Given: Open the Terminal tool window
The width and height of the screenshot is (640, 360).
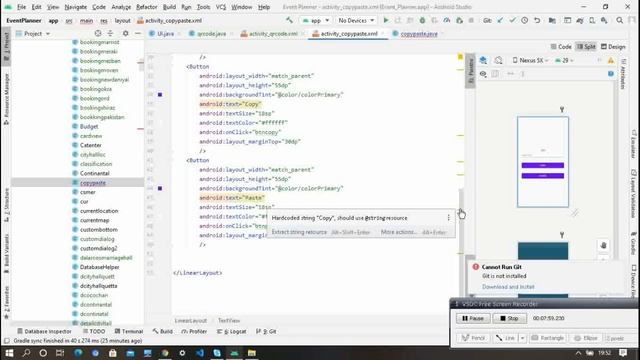Looking at the screenshot, I should pos(129,331).
